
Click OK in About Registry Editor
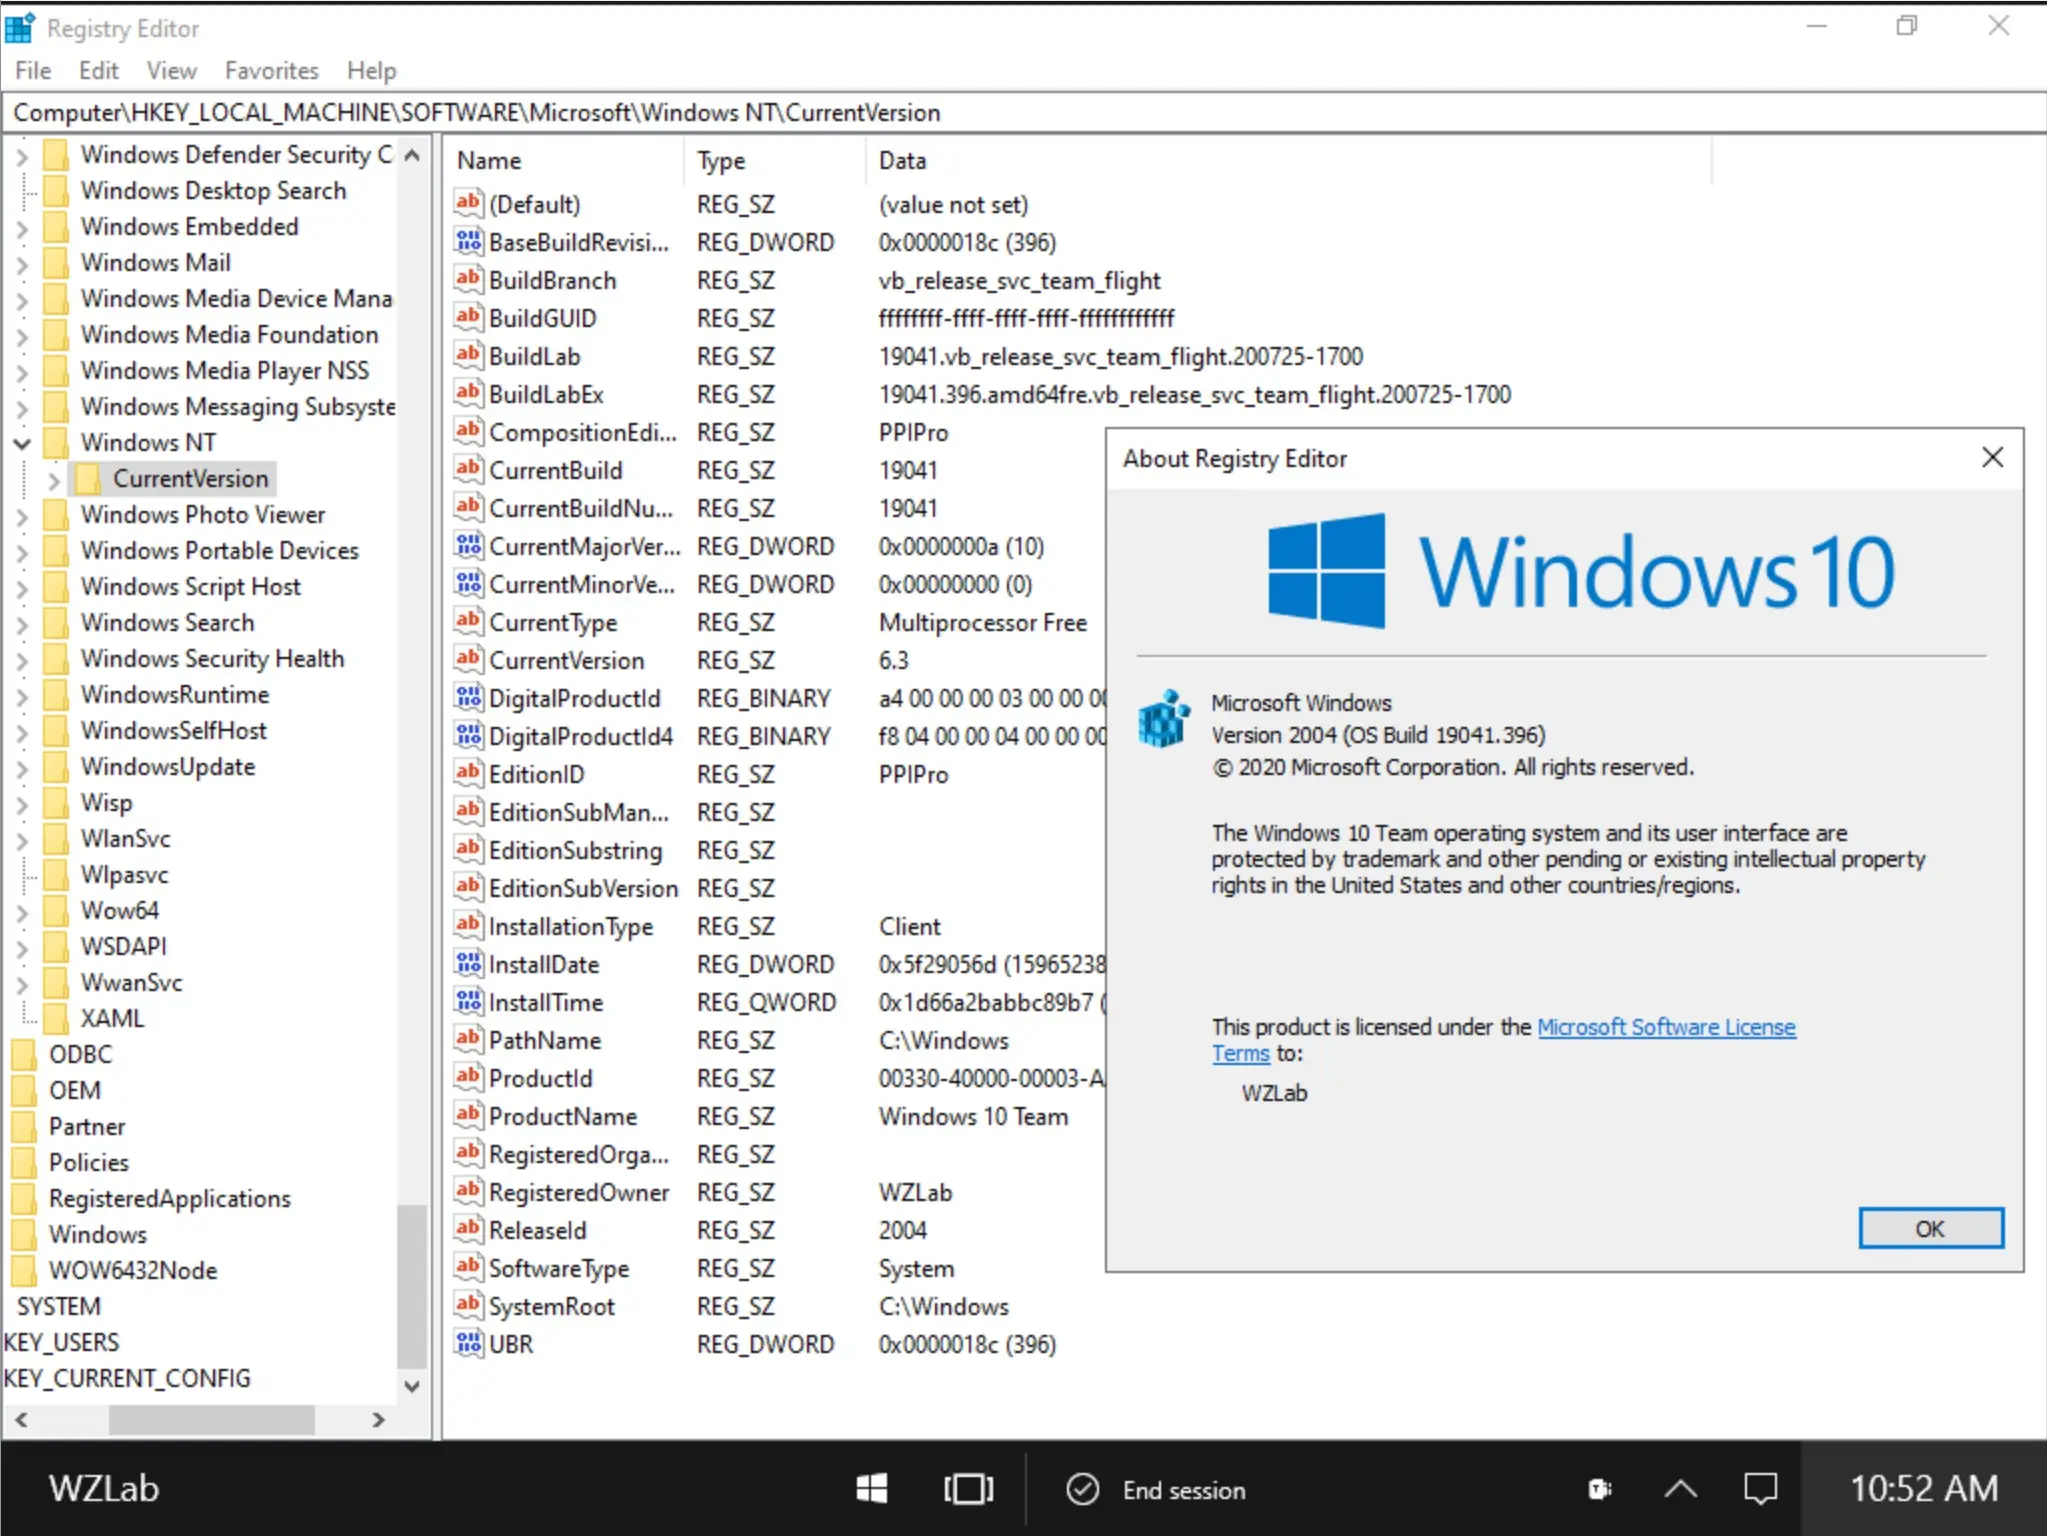(1930, 1228)
